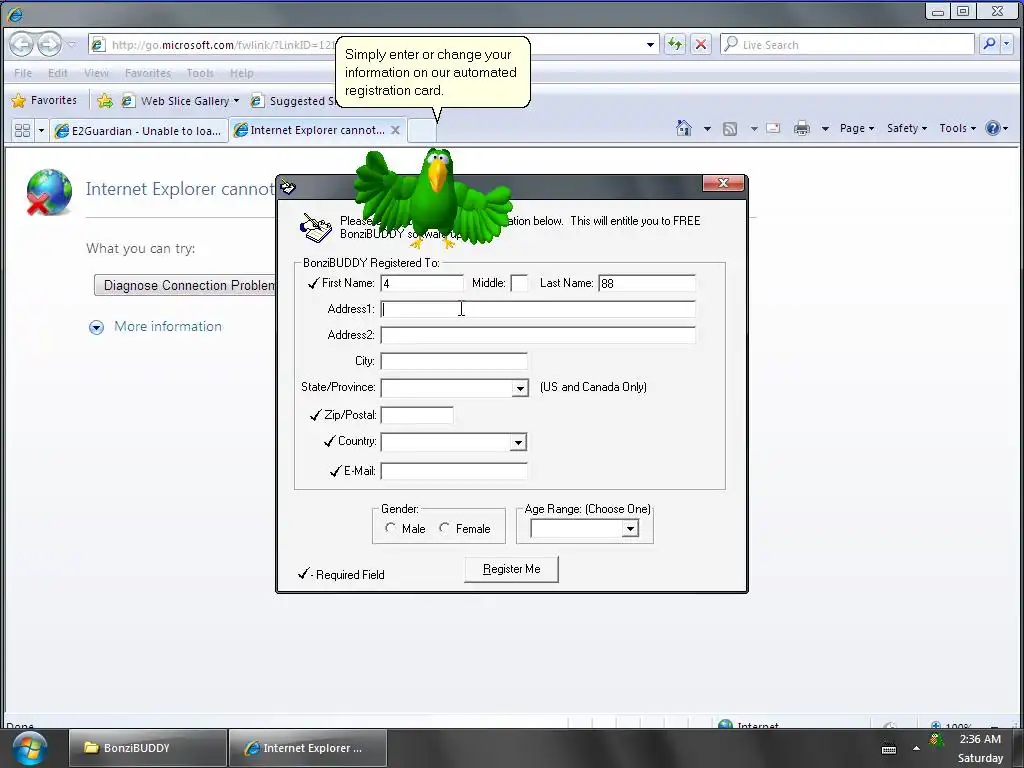The image size is (1024, 768).
Task: Expand the address bar history dropdown
Action: point(650,44)
